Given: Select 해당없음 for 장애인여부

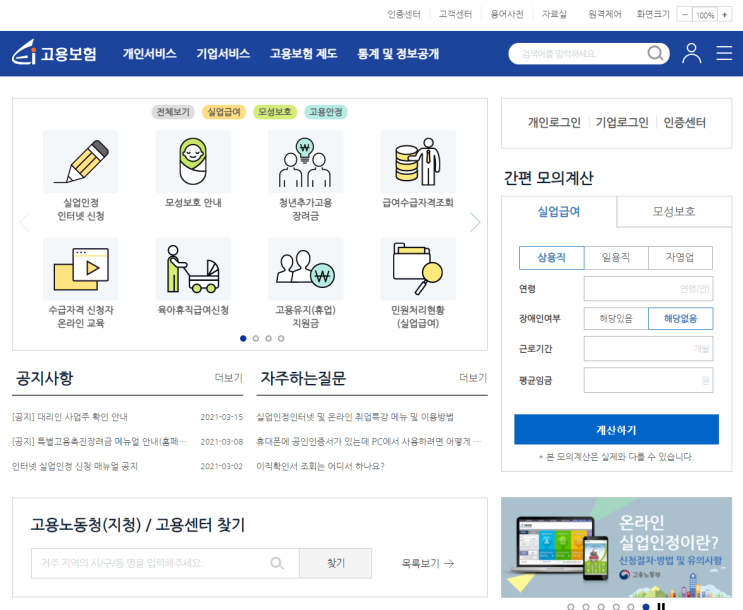Looking at the screenshot, I should coord(680,319).
